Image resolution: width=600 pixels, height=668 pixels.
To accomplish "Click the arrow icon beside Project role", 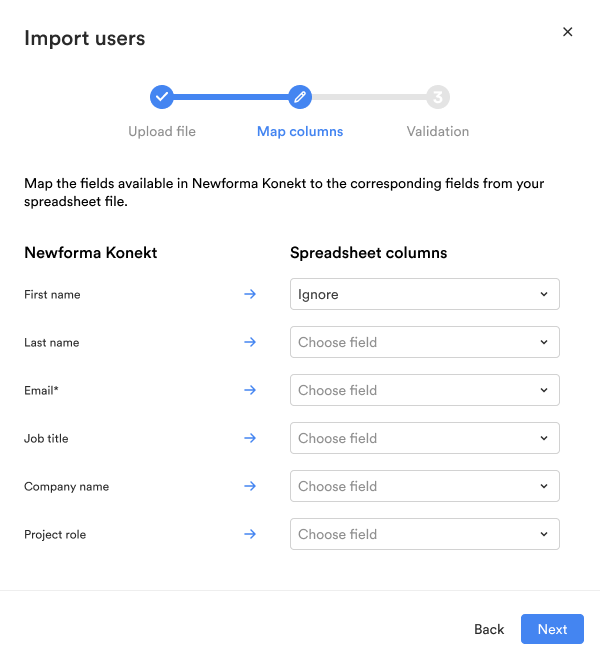I will pos(250,534).
